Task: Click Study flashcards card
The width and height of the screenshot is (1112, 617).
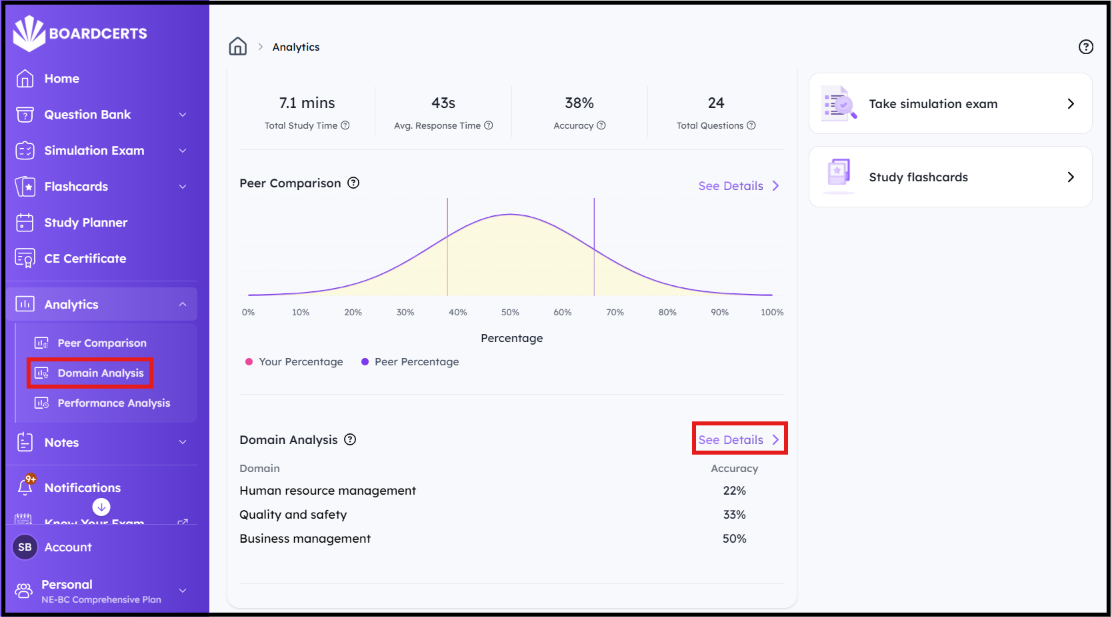Action: click(950, 177)
